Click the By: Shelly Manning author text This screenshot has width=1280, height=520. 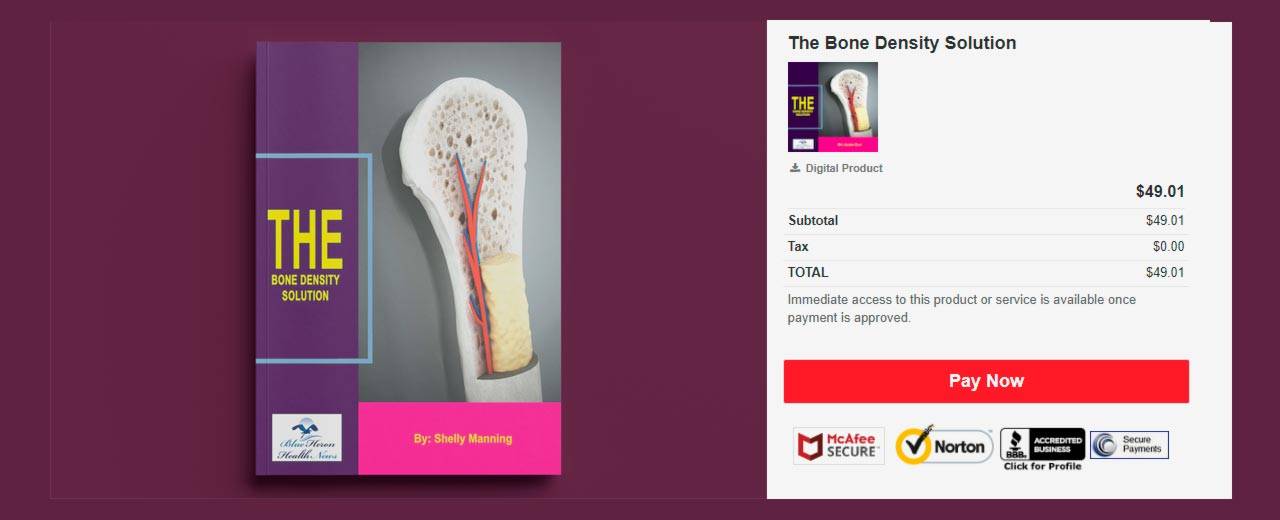(x=463, y=439)
